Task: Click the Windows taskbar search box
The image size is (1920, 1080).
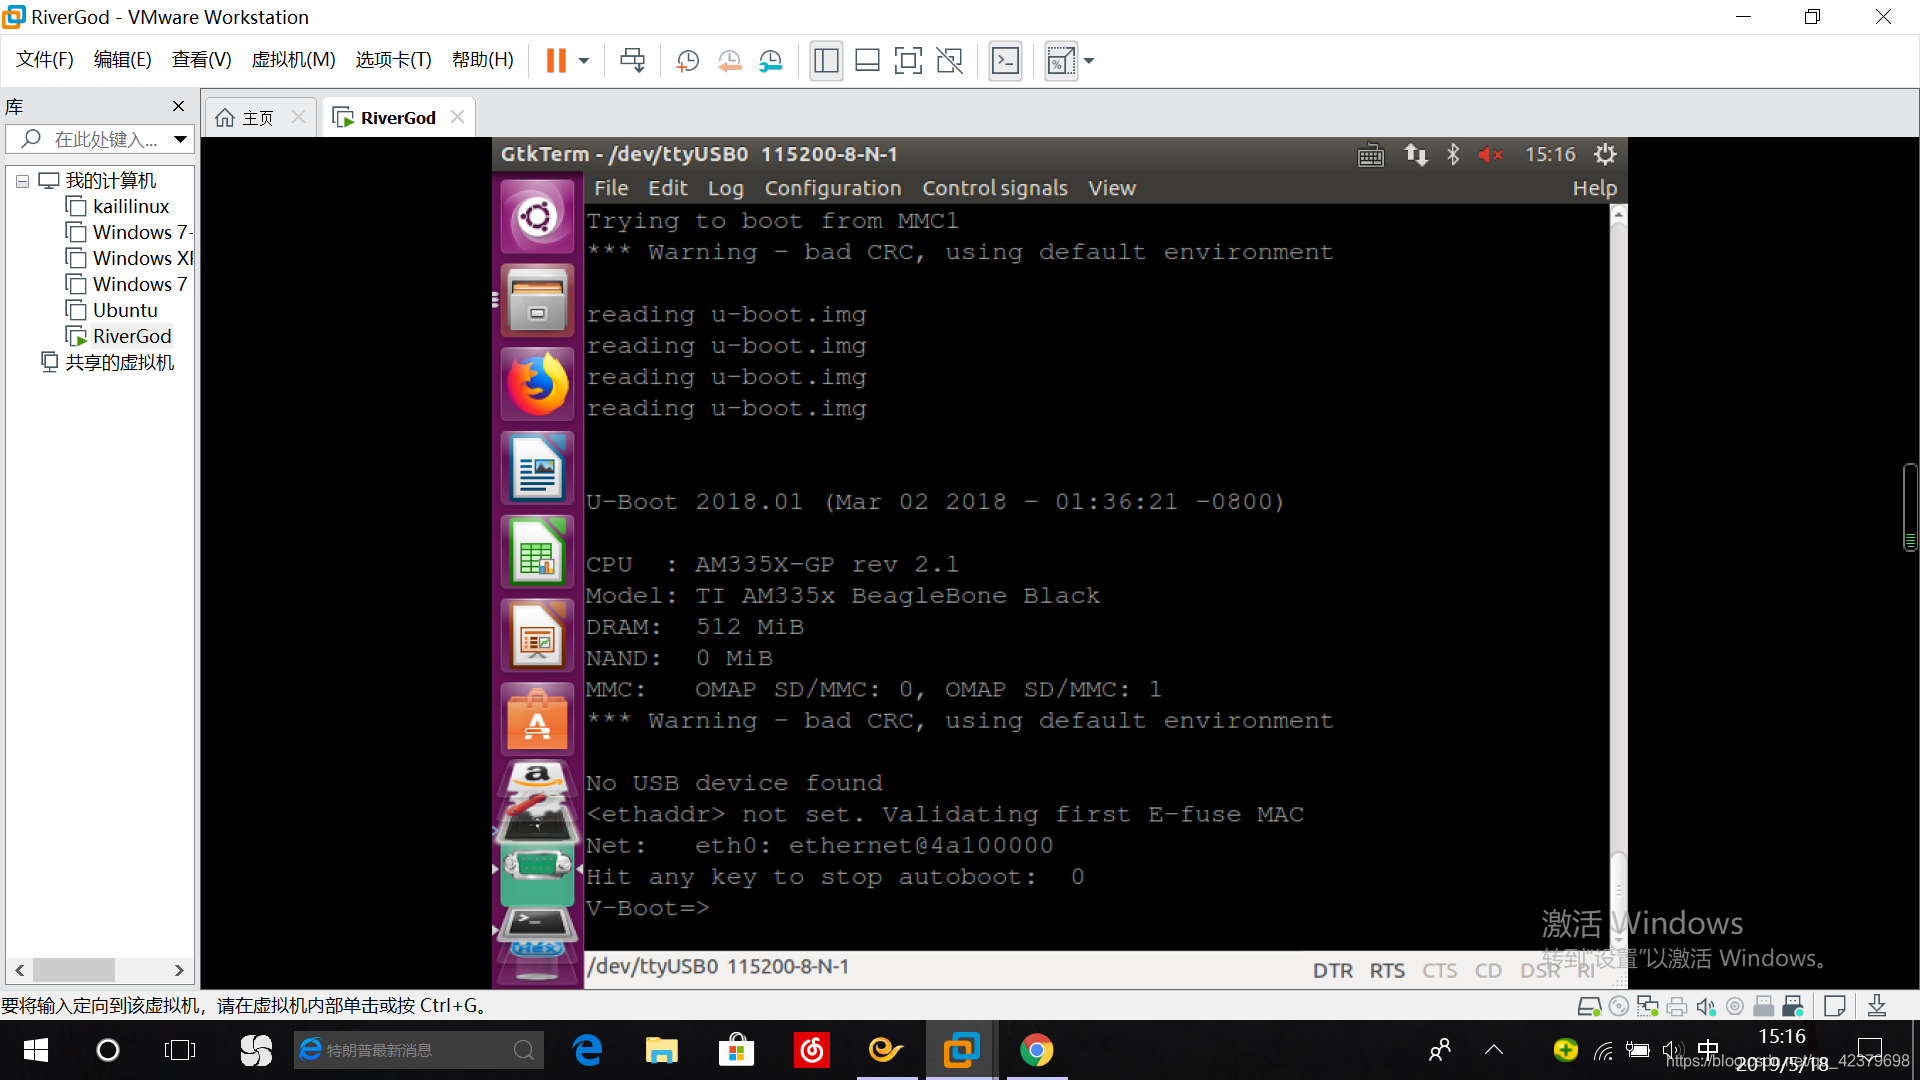Action: coord(418,1050)
